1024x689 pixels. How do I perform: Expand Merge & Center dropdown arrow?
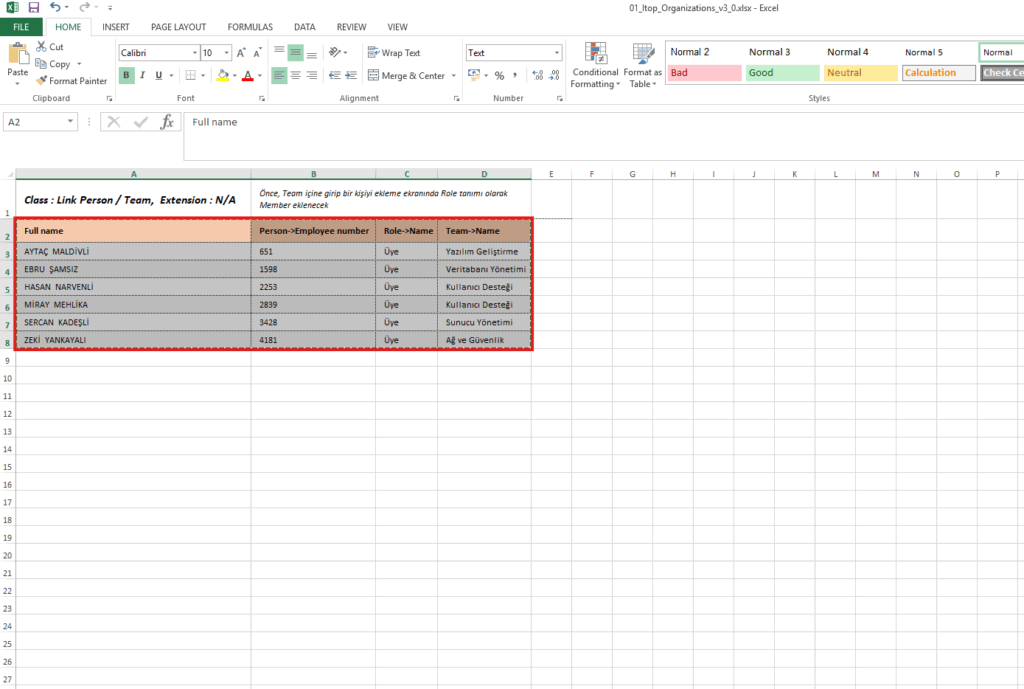coord(453,76)
